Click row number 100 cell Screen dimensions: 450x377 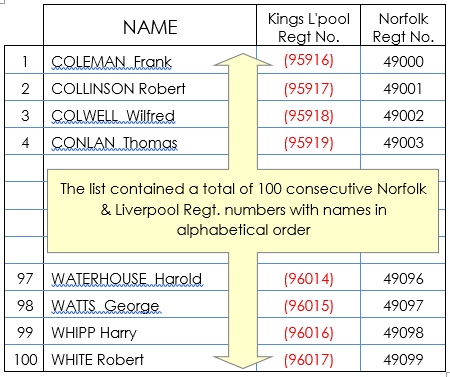25,360
